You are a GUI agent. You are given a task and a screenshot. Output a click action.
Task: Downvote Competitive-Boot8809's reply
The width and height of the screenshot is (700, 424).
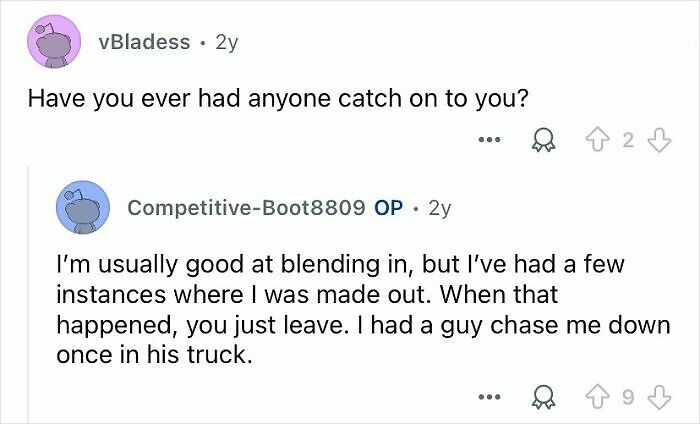pos(659,397)
